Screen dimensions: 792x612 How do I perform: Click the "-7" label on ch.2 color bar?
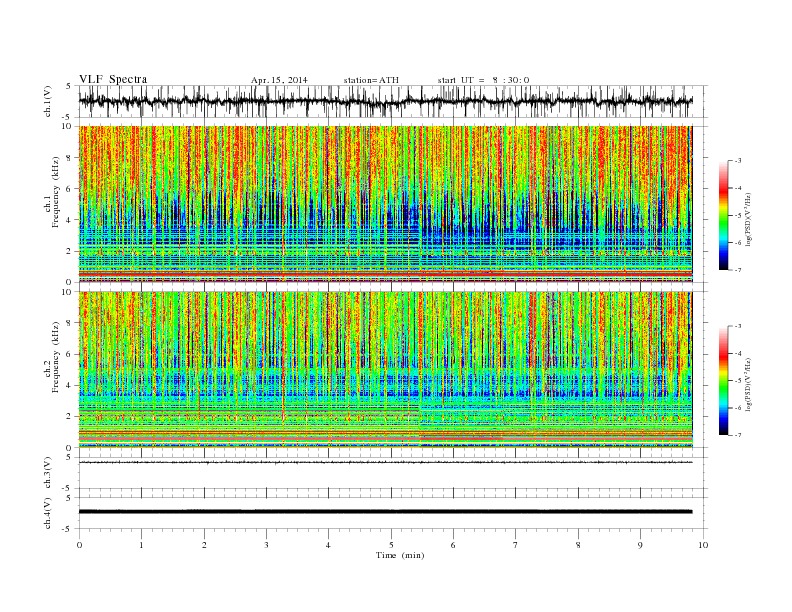pyautogui.click(x=738, y=435)
